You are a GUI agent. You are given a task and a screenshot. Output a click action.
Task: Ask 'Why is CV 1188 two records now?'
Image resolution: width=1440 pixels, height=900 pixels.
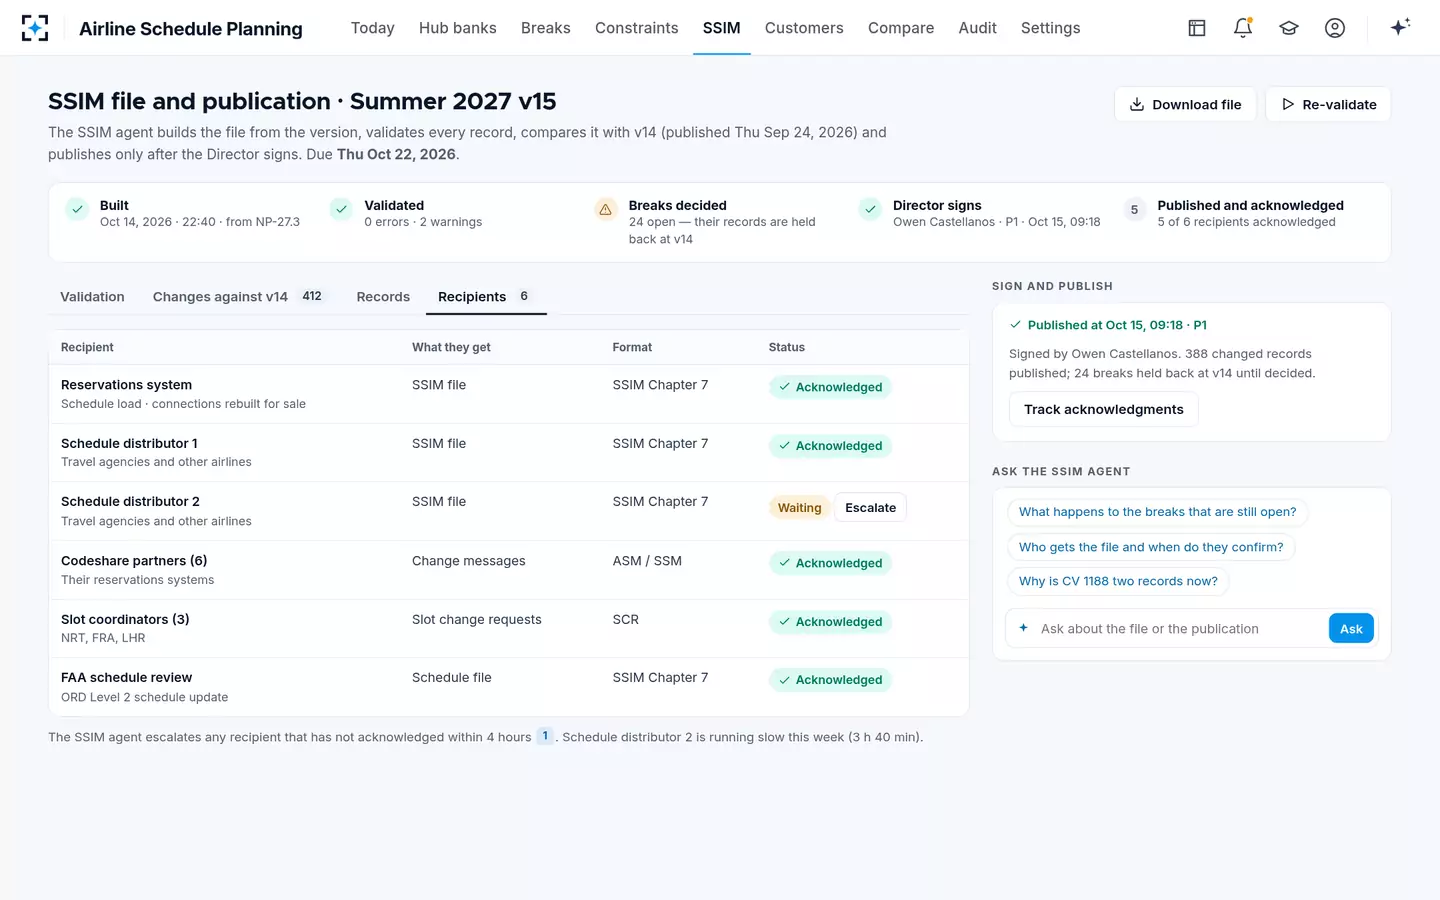pyautogui.click(x=1118, y=581)
